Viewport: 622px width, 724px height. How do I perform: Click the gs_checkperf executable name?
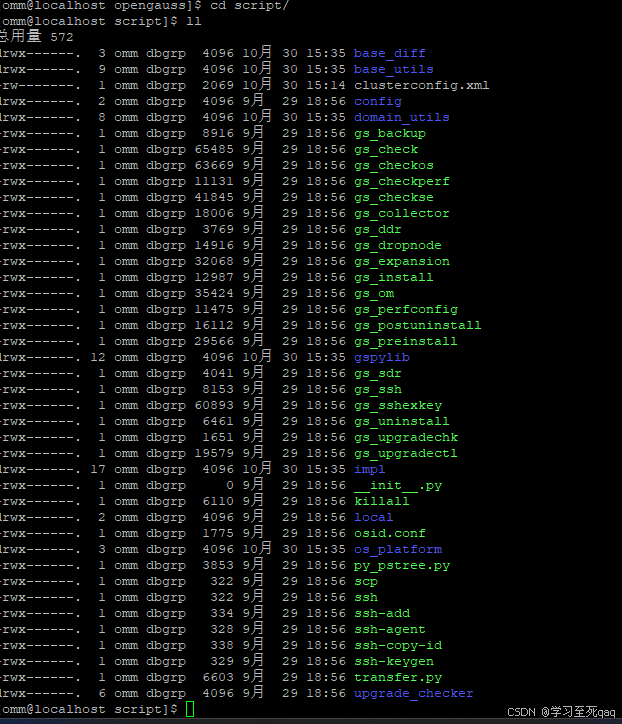(401, 181)
